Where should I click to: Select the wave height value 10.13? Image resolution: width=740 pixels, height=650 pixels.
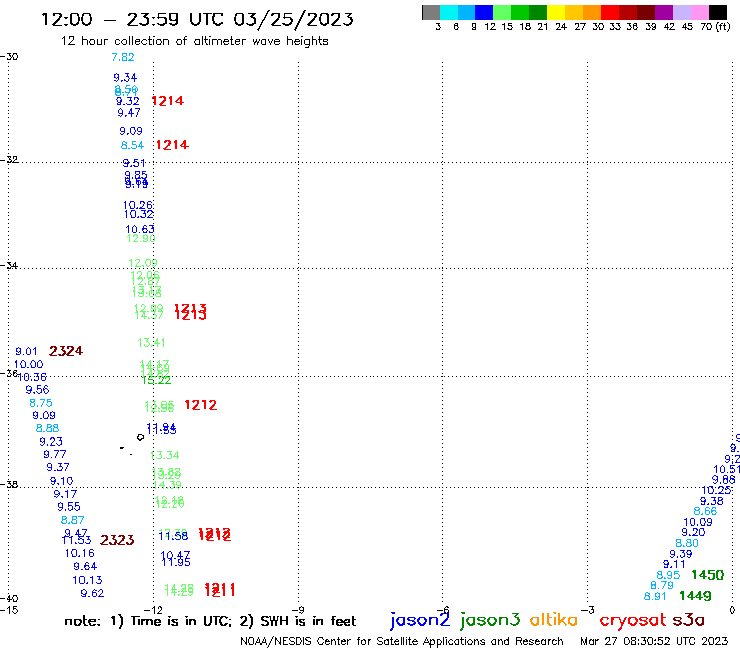87,580
